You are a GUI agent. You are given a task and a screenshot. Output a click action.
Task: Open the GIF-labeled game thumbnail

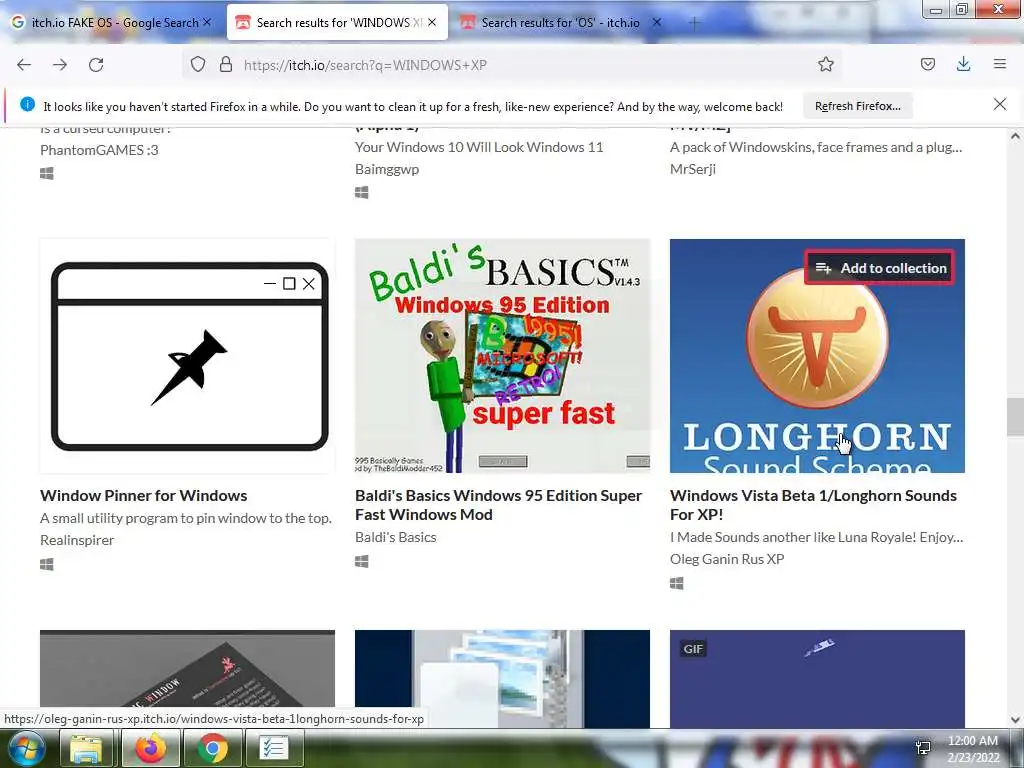pyautogui.click(x=817, y=679)
